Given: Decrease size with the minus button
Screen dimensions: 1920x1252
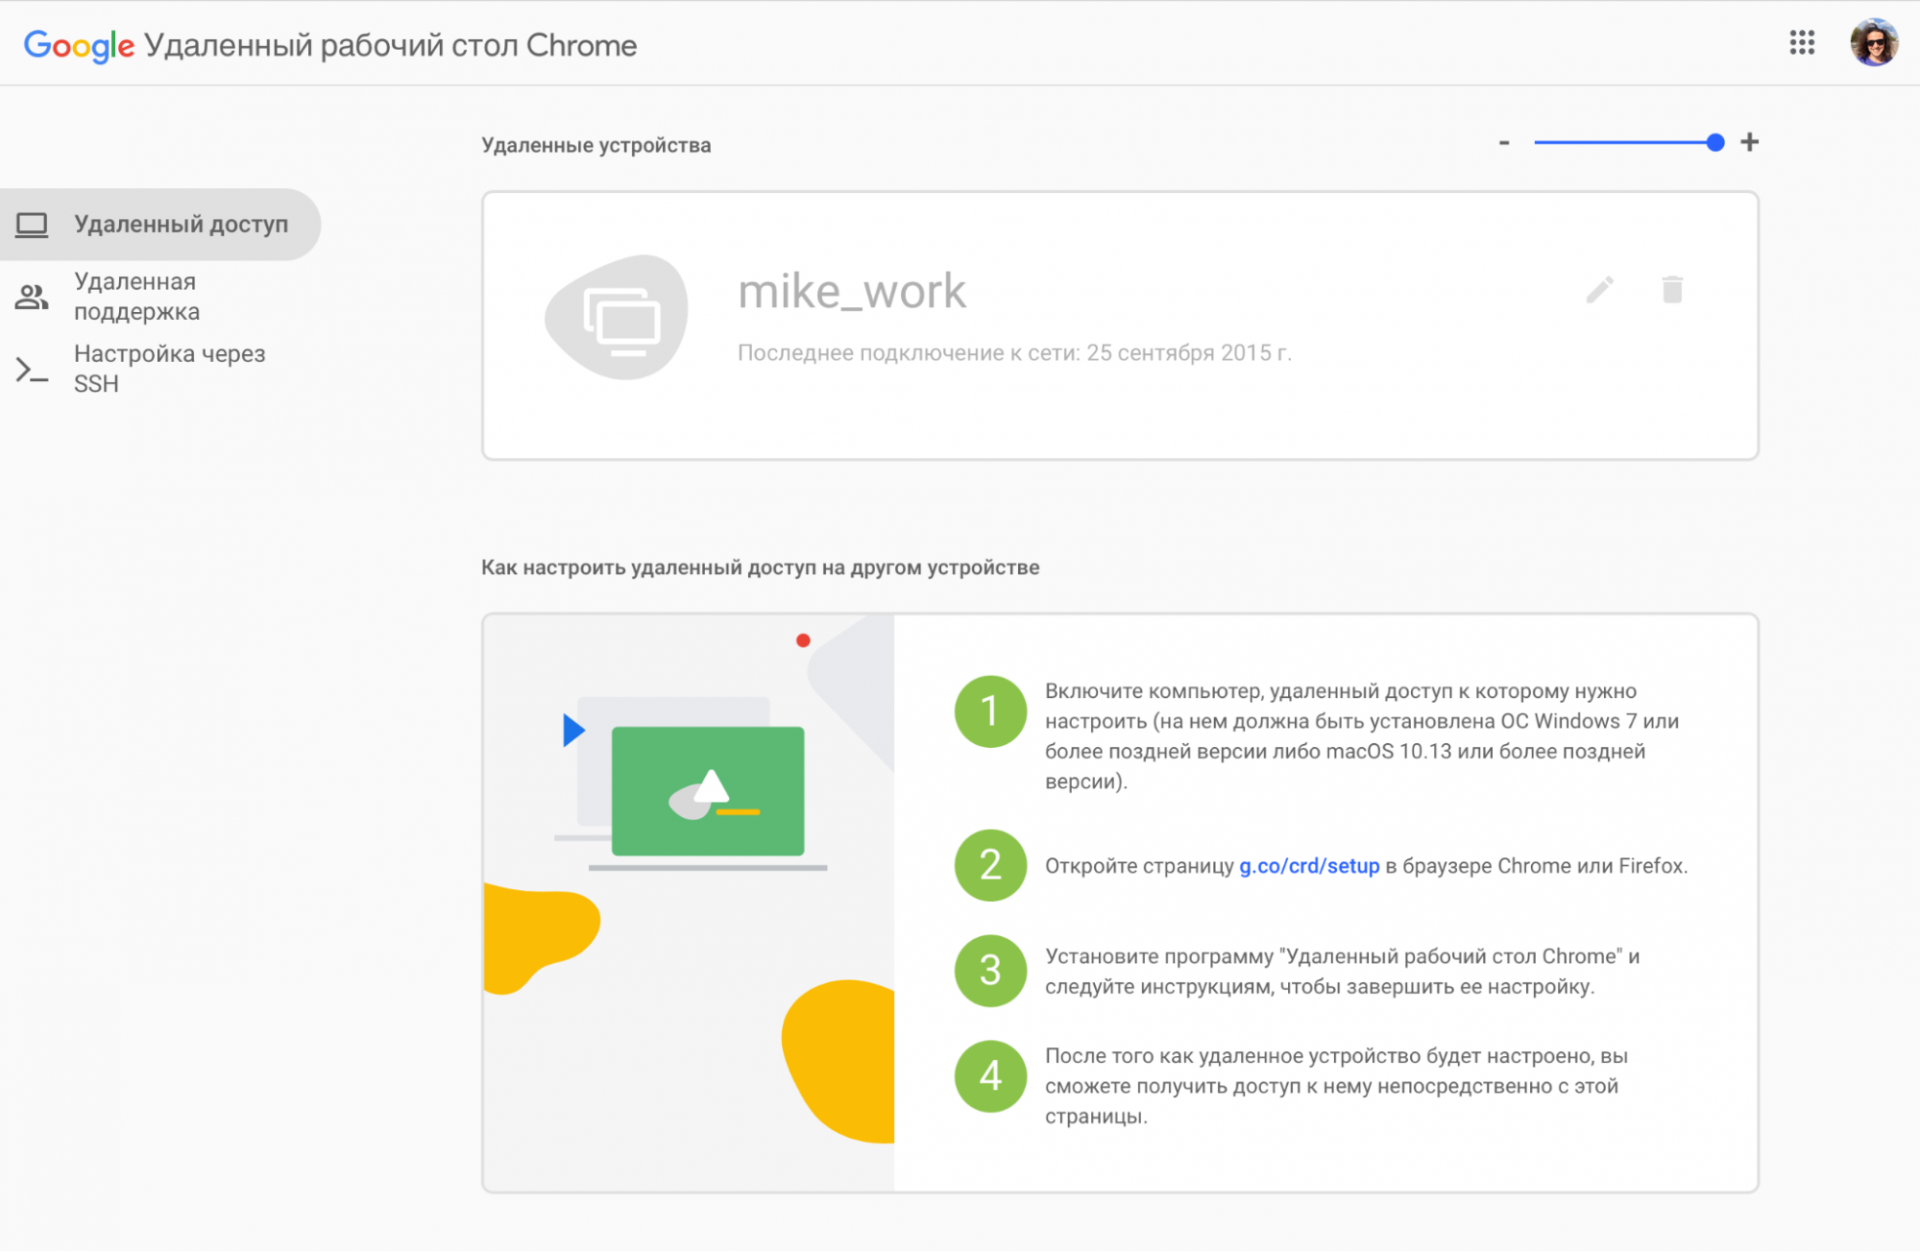Looking at the screenshot, I should coord(1503,143).
